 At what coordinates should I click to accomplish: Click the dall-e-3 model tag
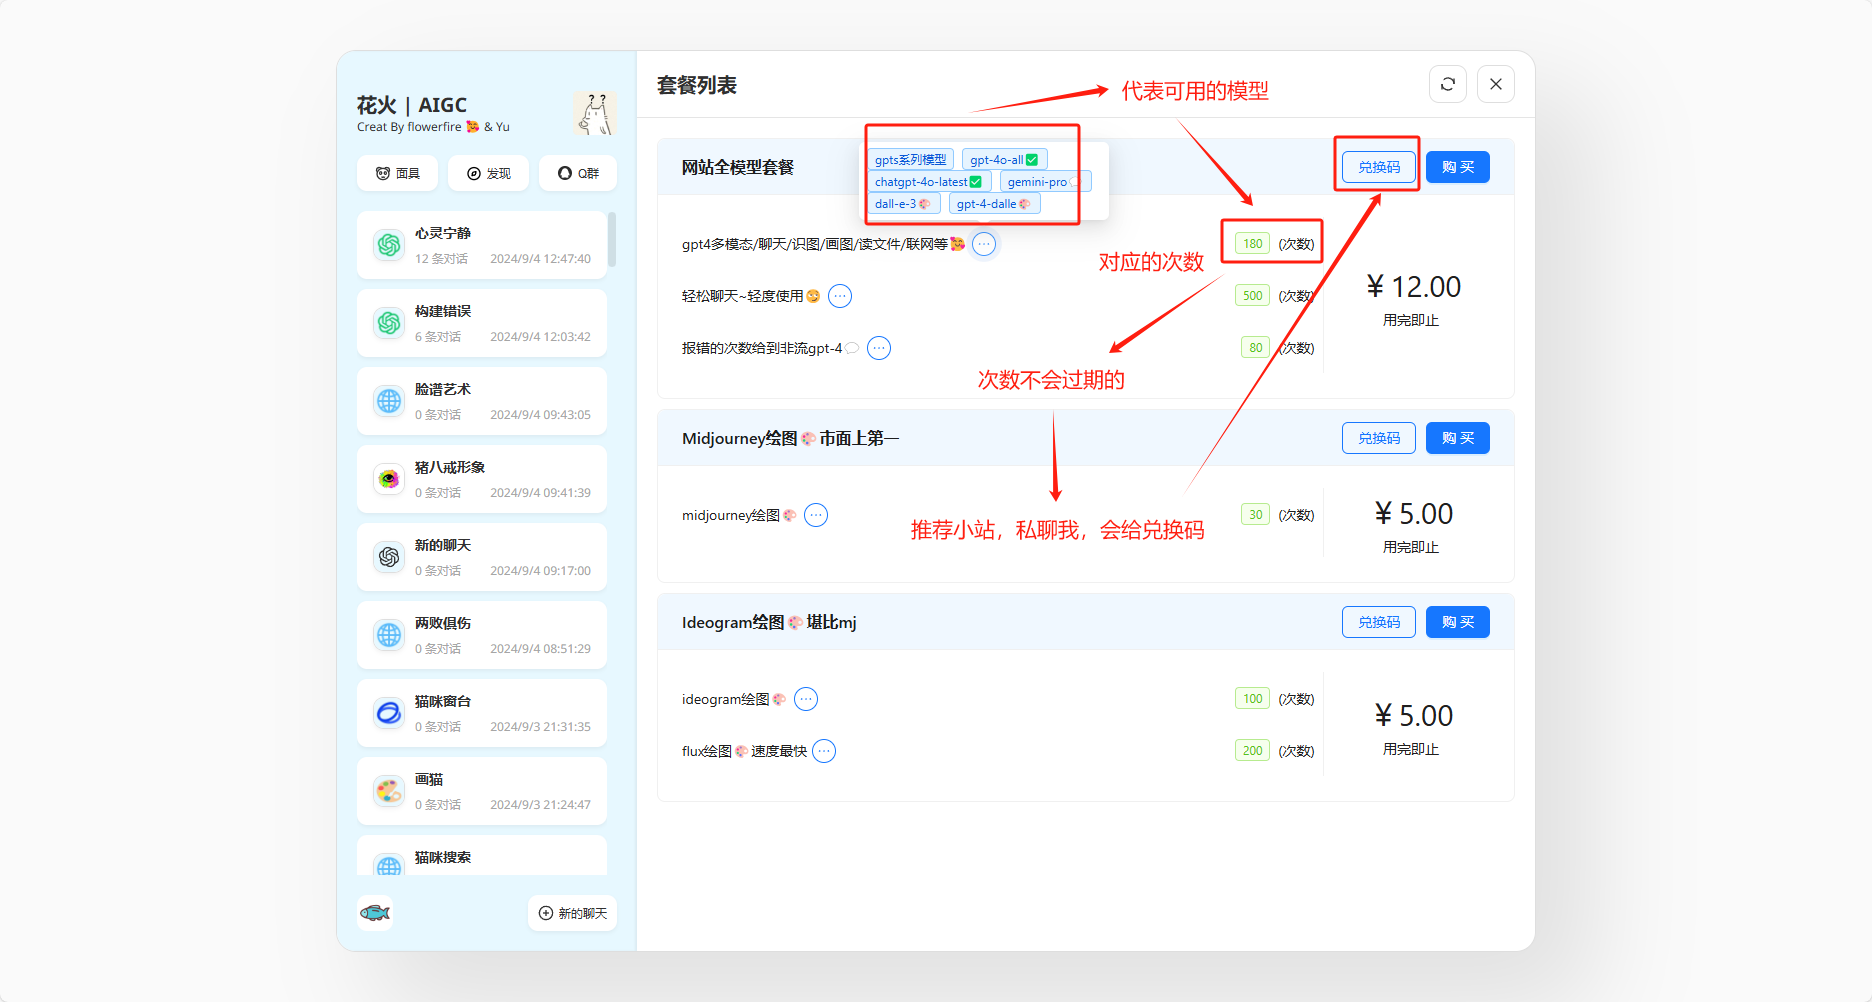click(x=903, y=204)
